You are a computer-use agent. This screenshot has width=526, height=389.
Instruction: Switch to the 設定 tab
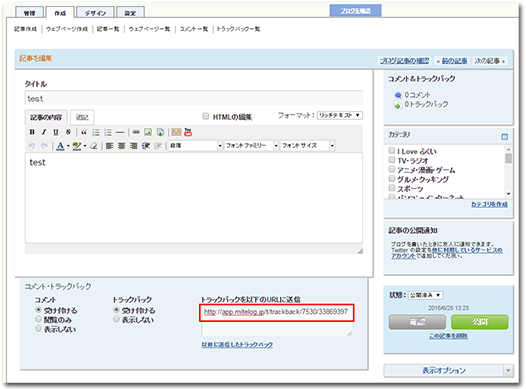click(x=130, y=13)
